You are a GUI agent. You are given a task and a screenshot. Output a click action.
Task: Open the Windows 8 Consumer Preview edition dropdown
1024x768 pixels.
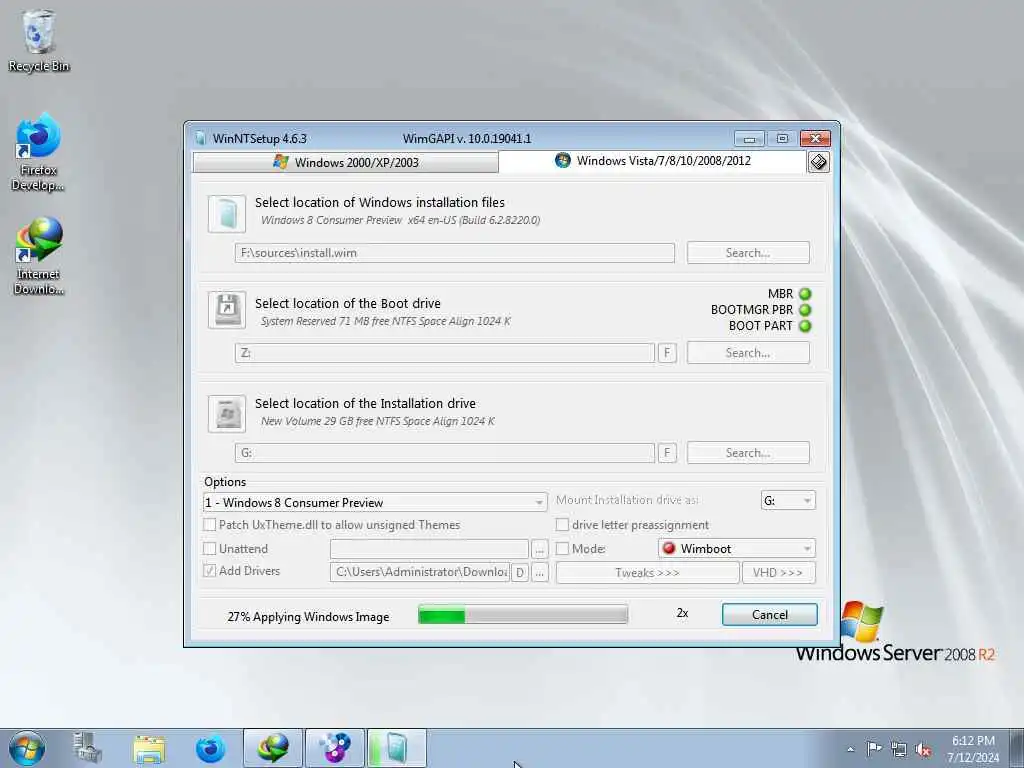(375, 502)
